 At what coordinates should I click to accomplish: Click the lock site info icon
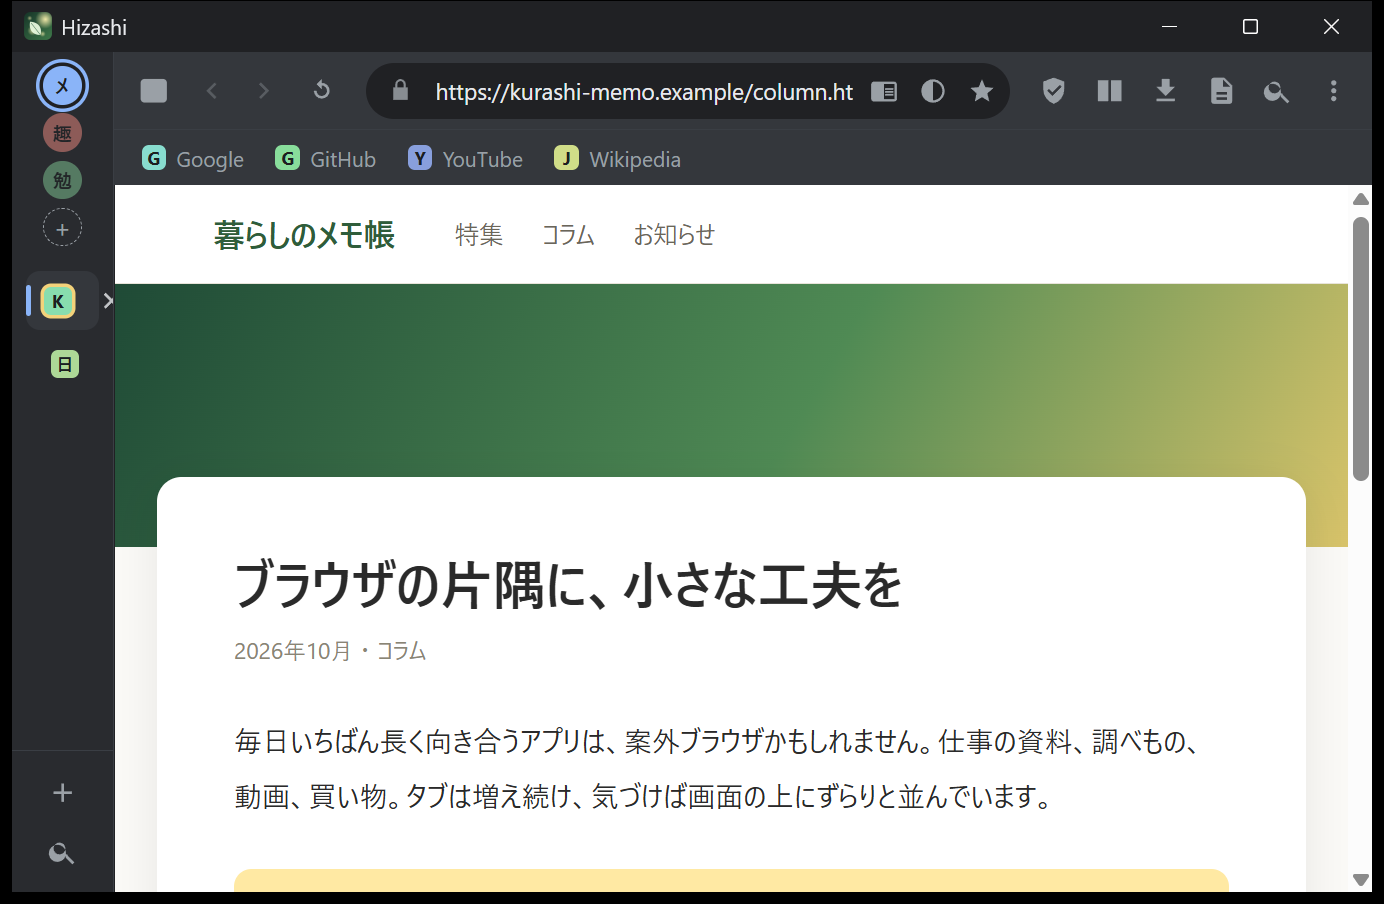point(401,91)
